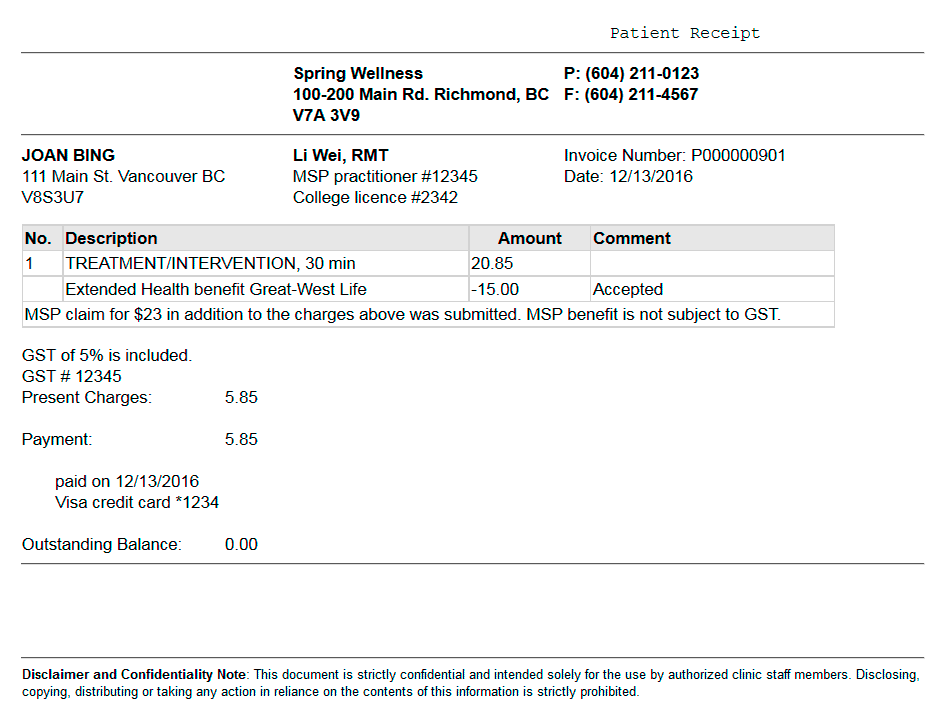Click the MSP claim note line

[402, 315]
